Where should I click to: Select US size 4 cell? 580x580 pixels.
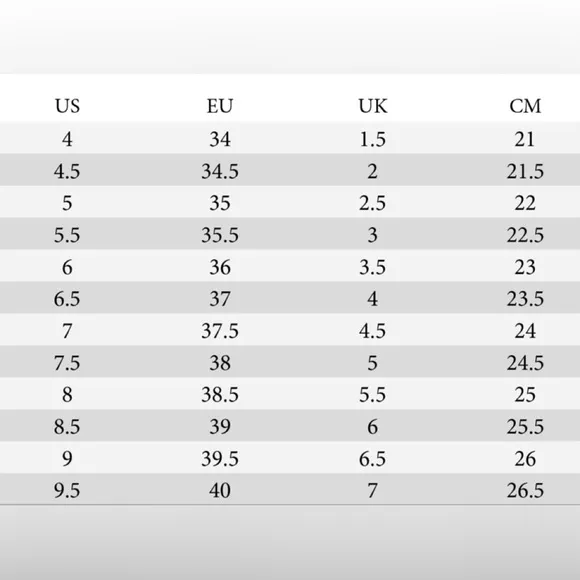[67, 139]
